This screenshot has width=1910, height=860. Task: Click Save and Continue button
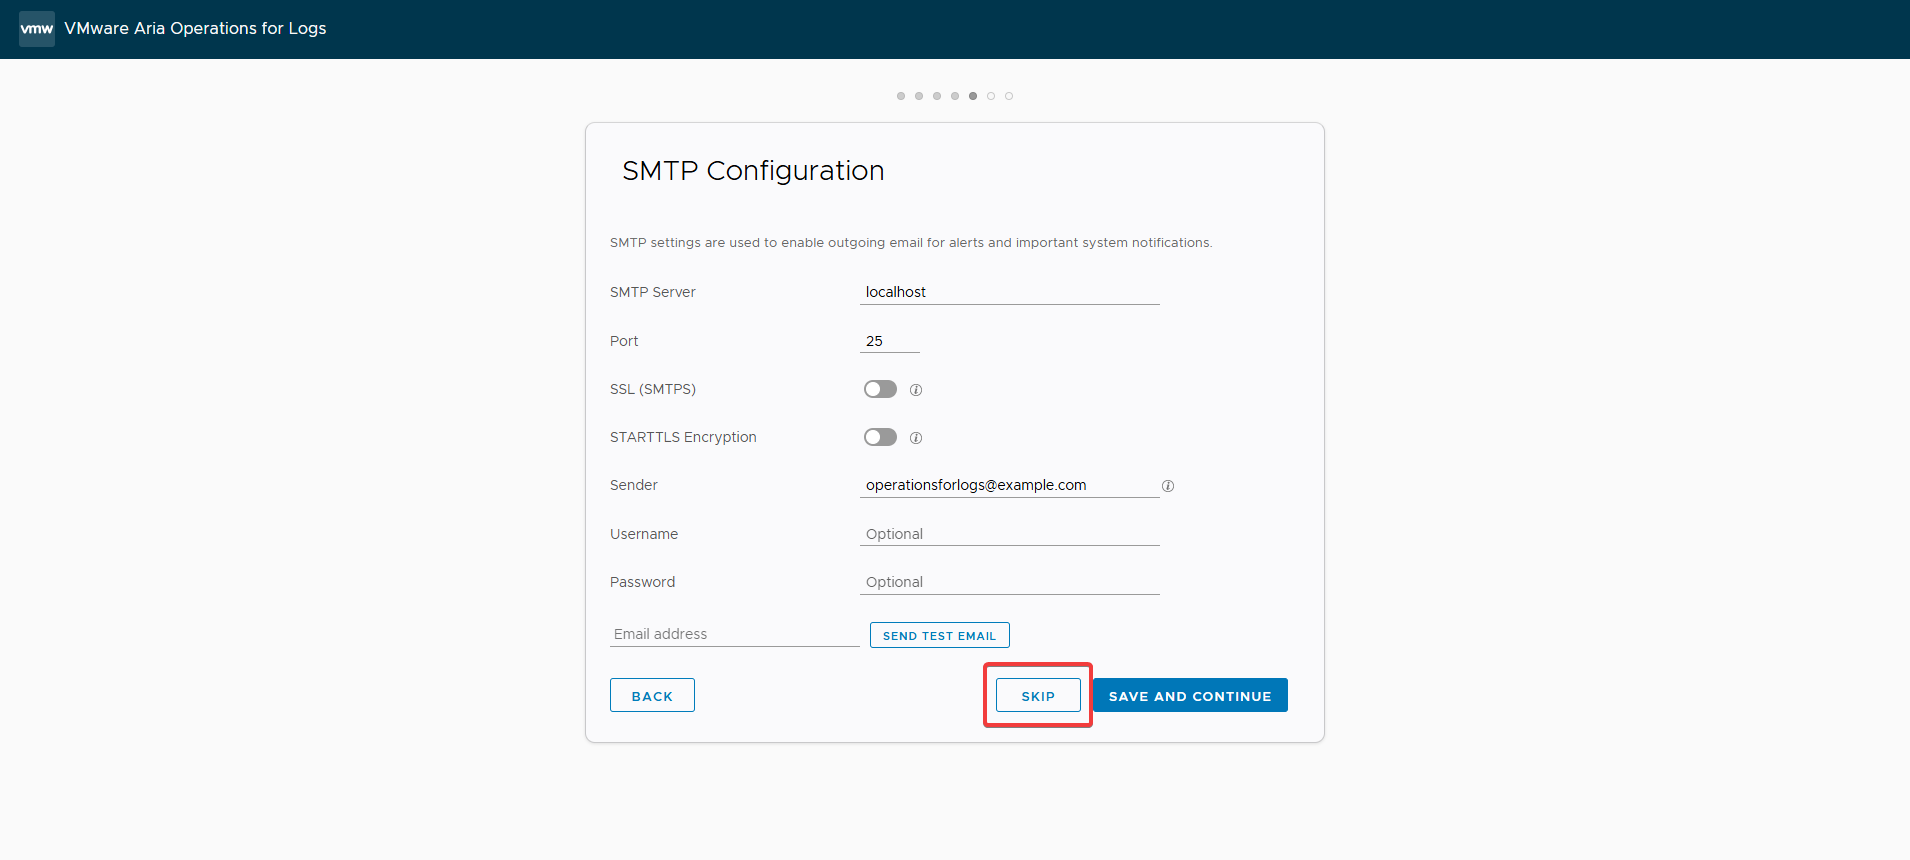pyautogui.click(x=1190, y=696)
